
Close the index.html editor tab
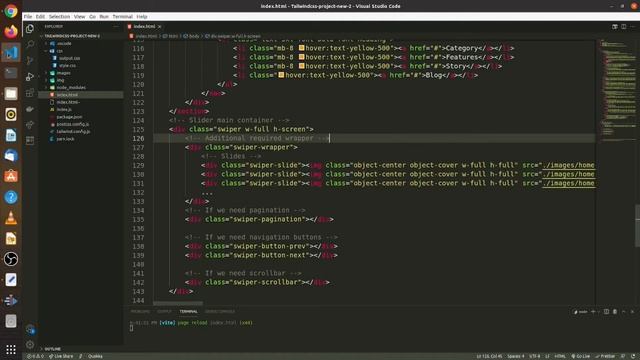pyautogui.click(x=160, y=27)
